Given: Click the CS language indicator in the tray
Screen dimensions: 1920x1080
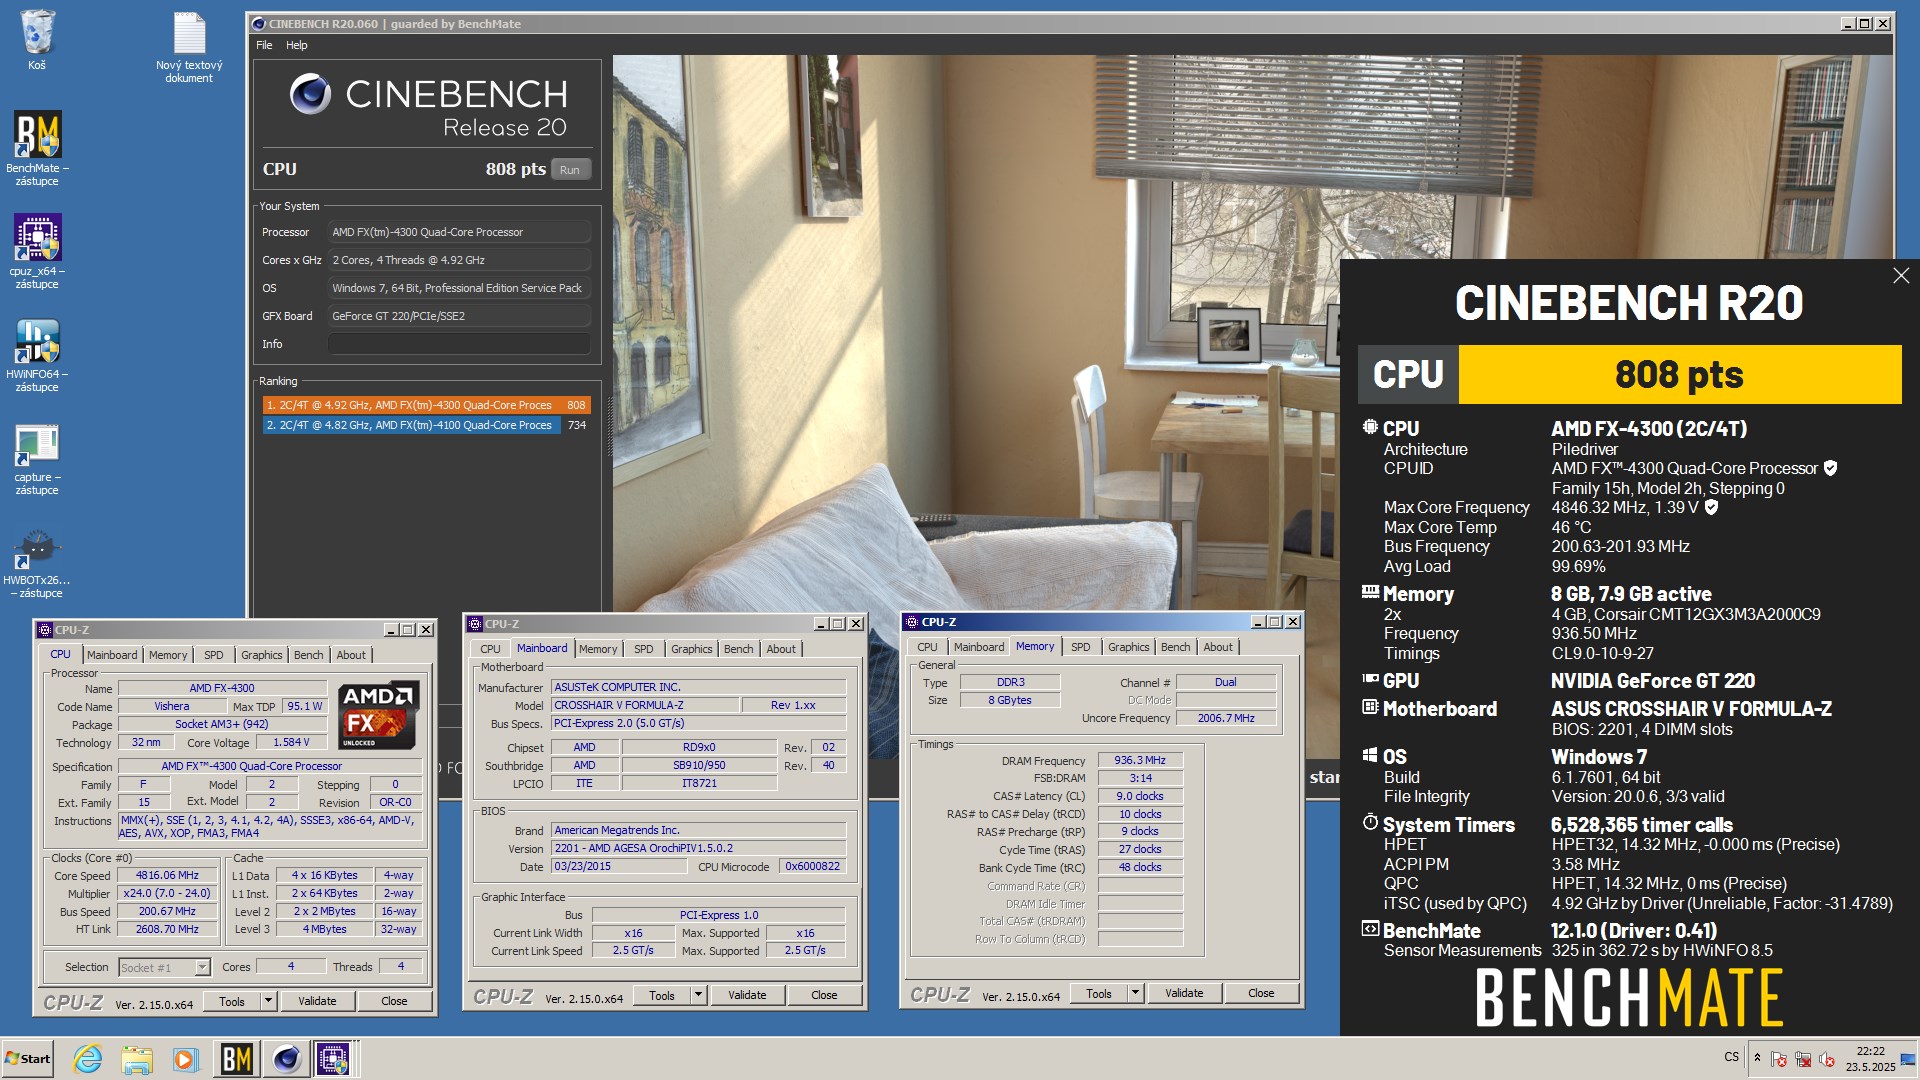Looking at the screenshot, I should (x=1732, y=1057).
